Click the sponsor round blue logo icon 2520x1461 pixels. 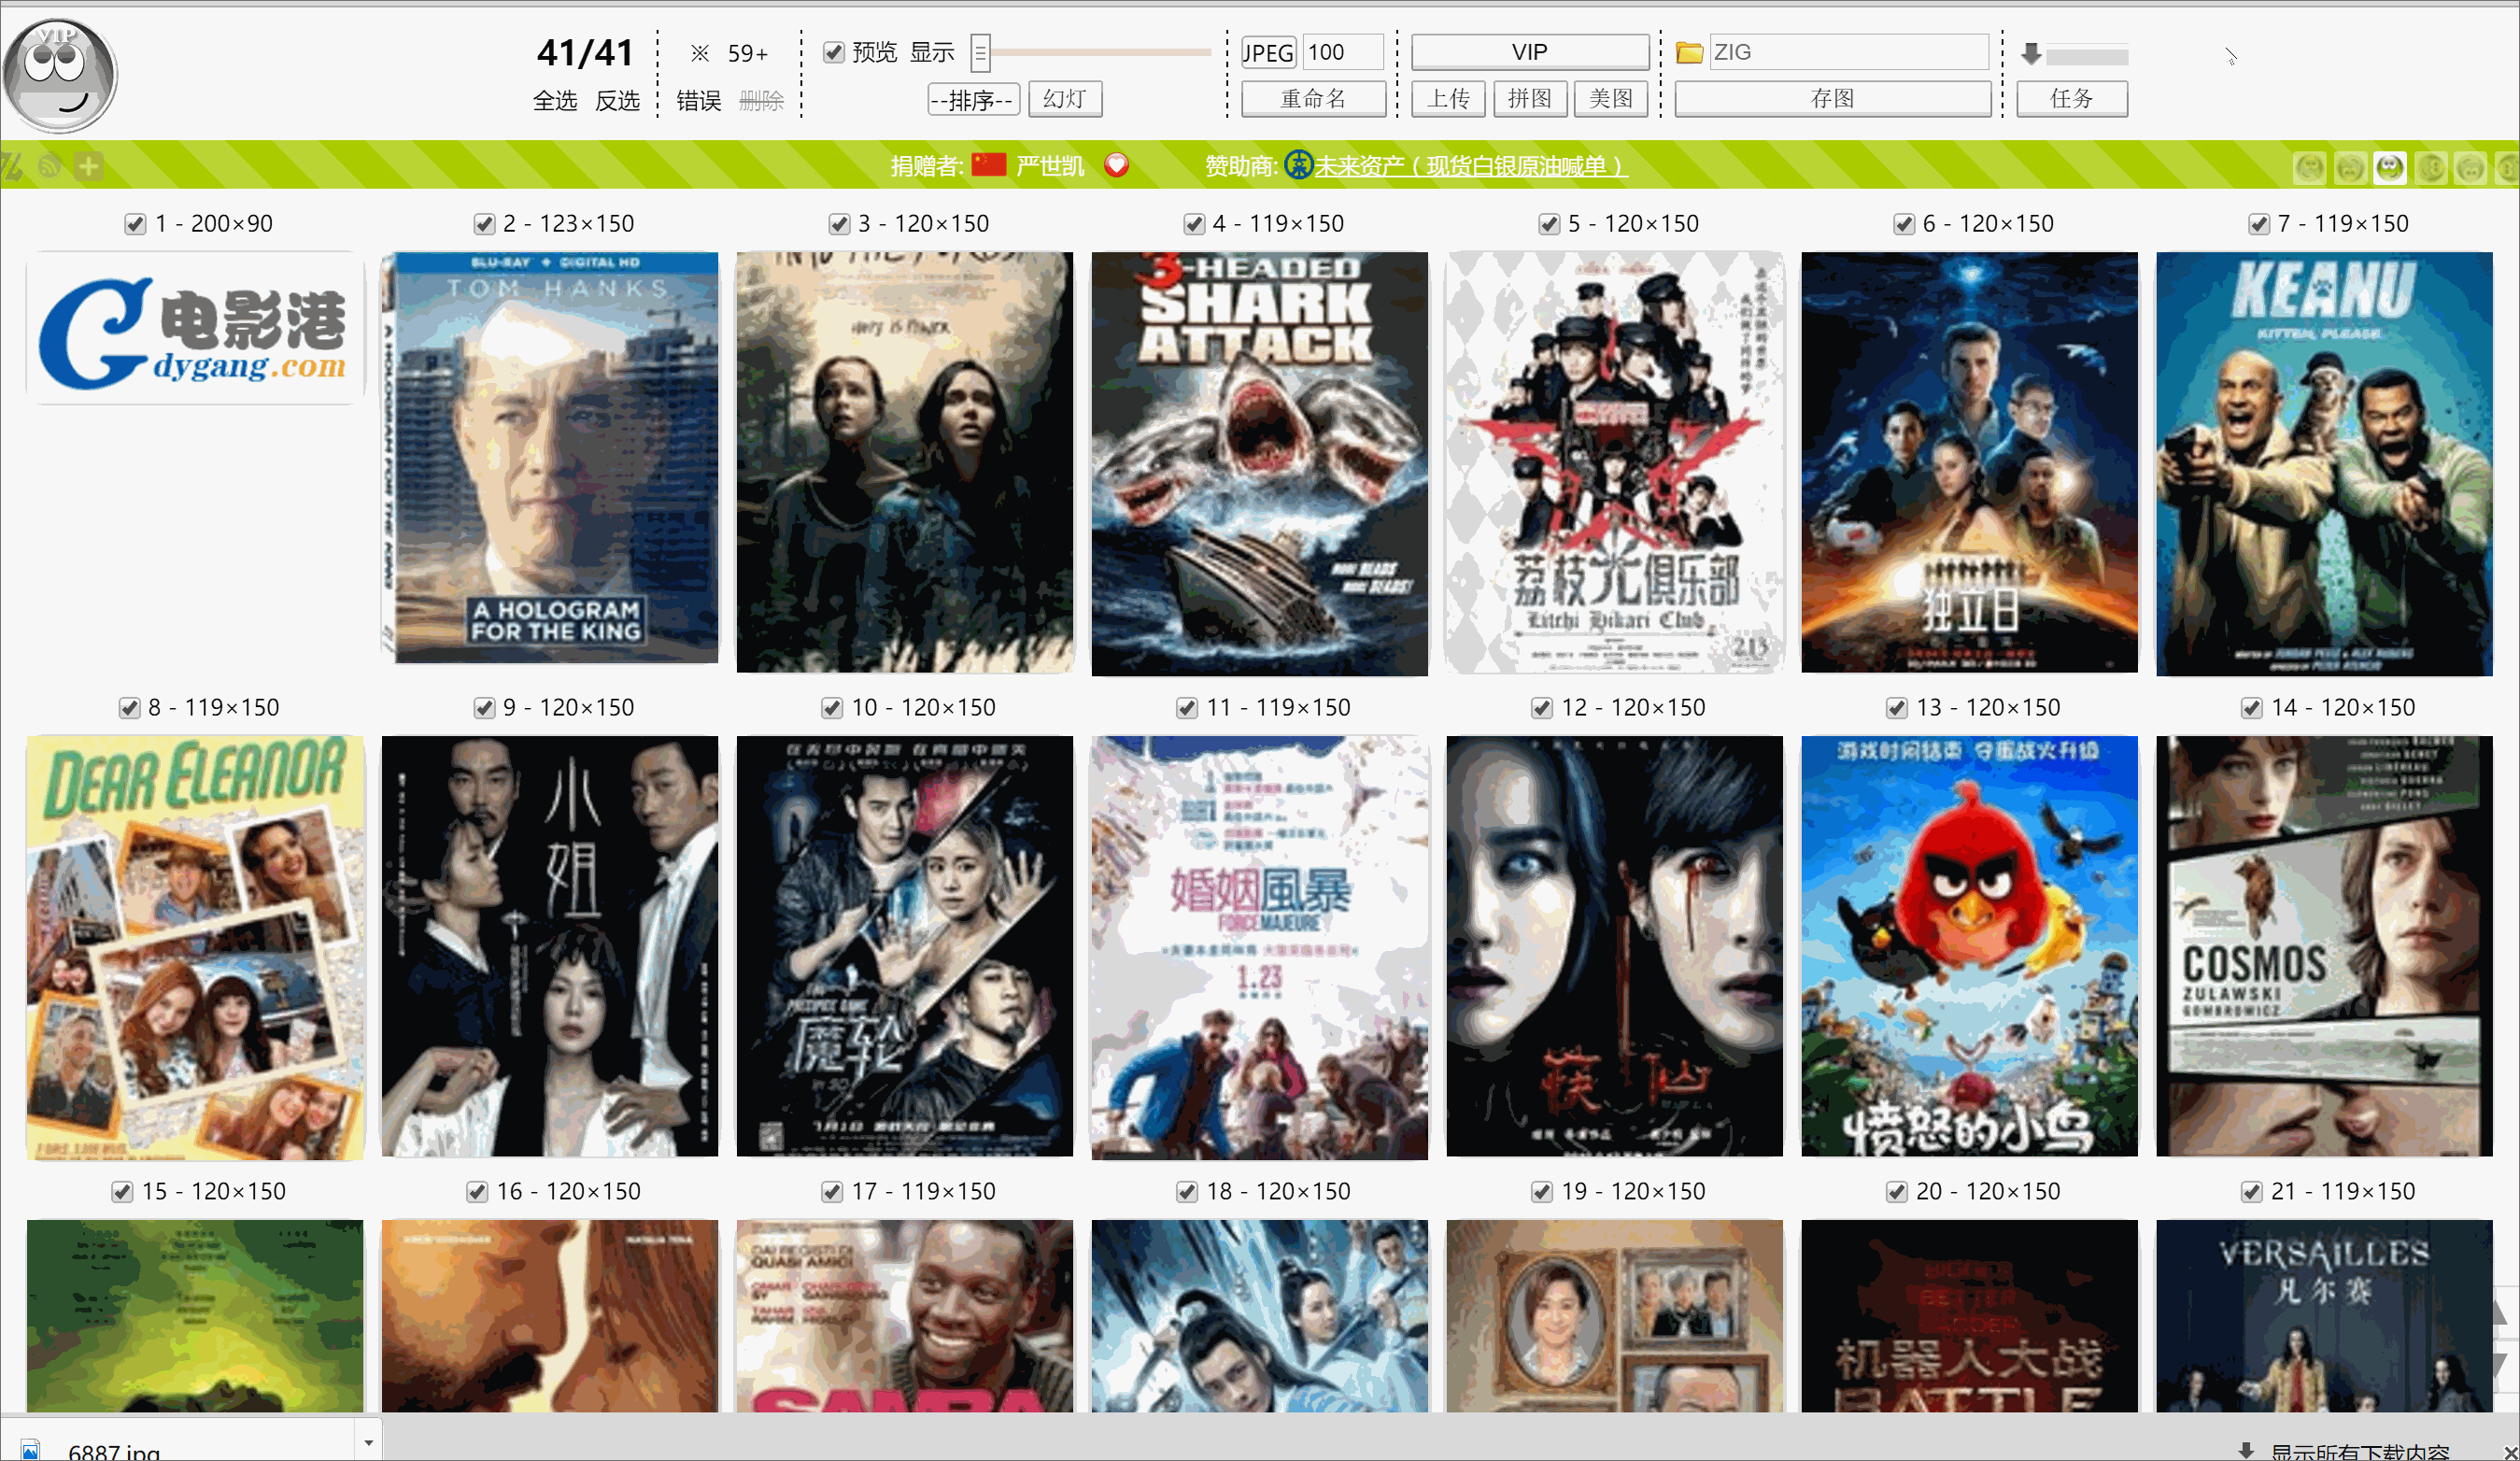1298,165
